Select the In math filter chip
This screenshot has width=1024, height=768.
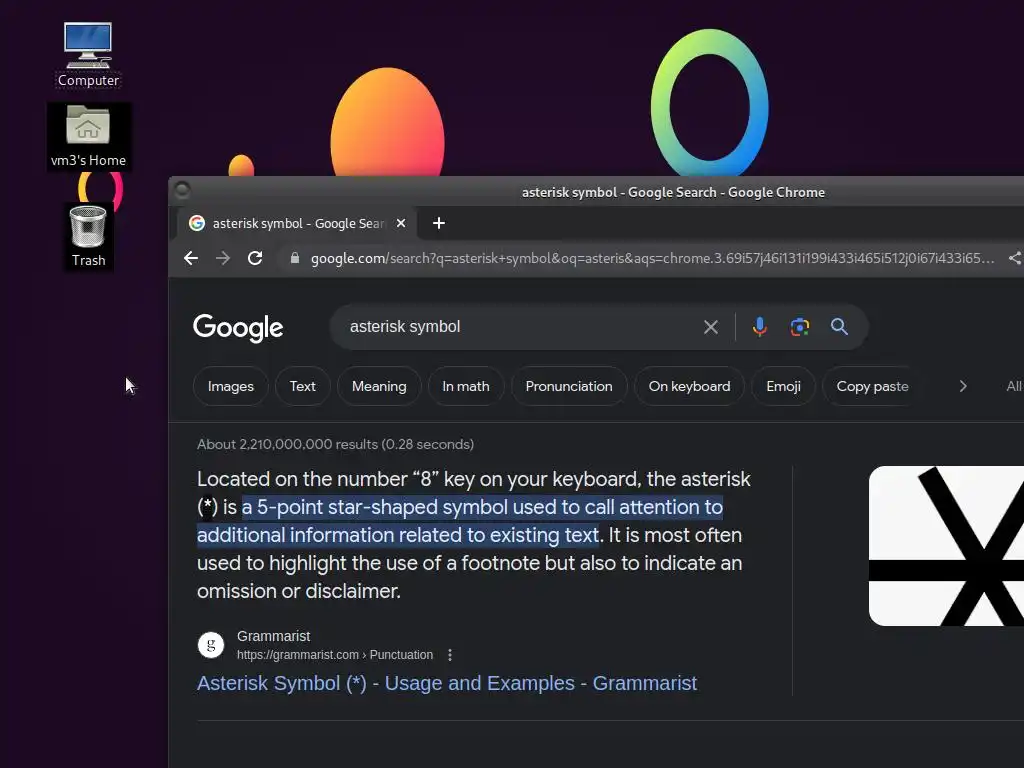466,386
